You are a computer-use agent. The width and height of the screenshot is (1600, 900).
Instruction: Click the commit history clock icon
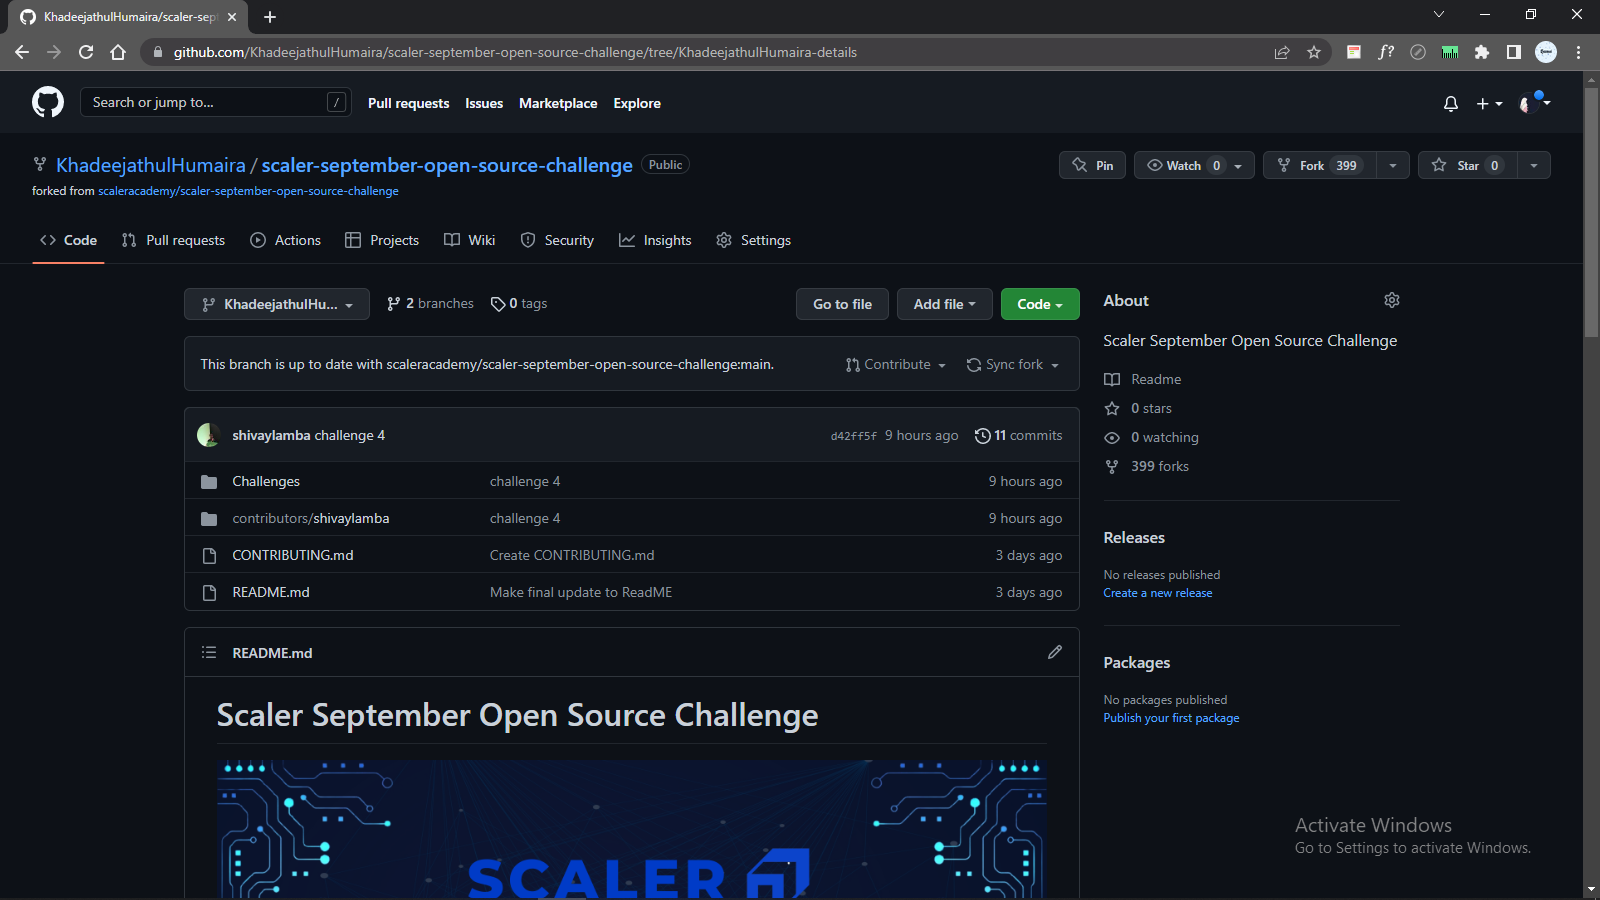pos(981,435)
